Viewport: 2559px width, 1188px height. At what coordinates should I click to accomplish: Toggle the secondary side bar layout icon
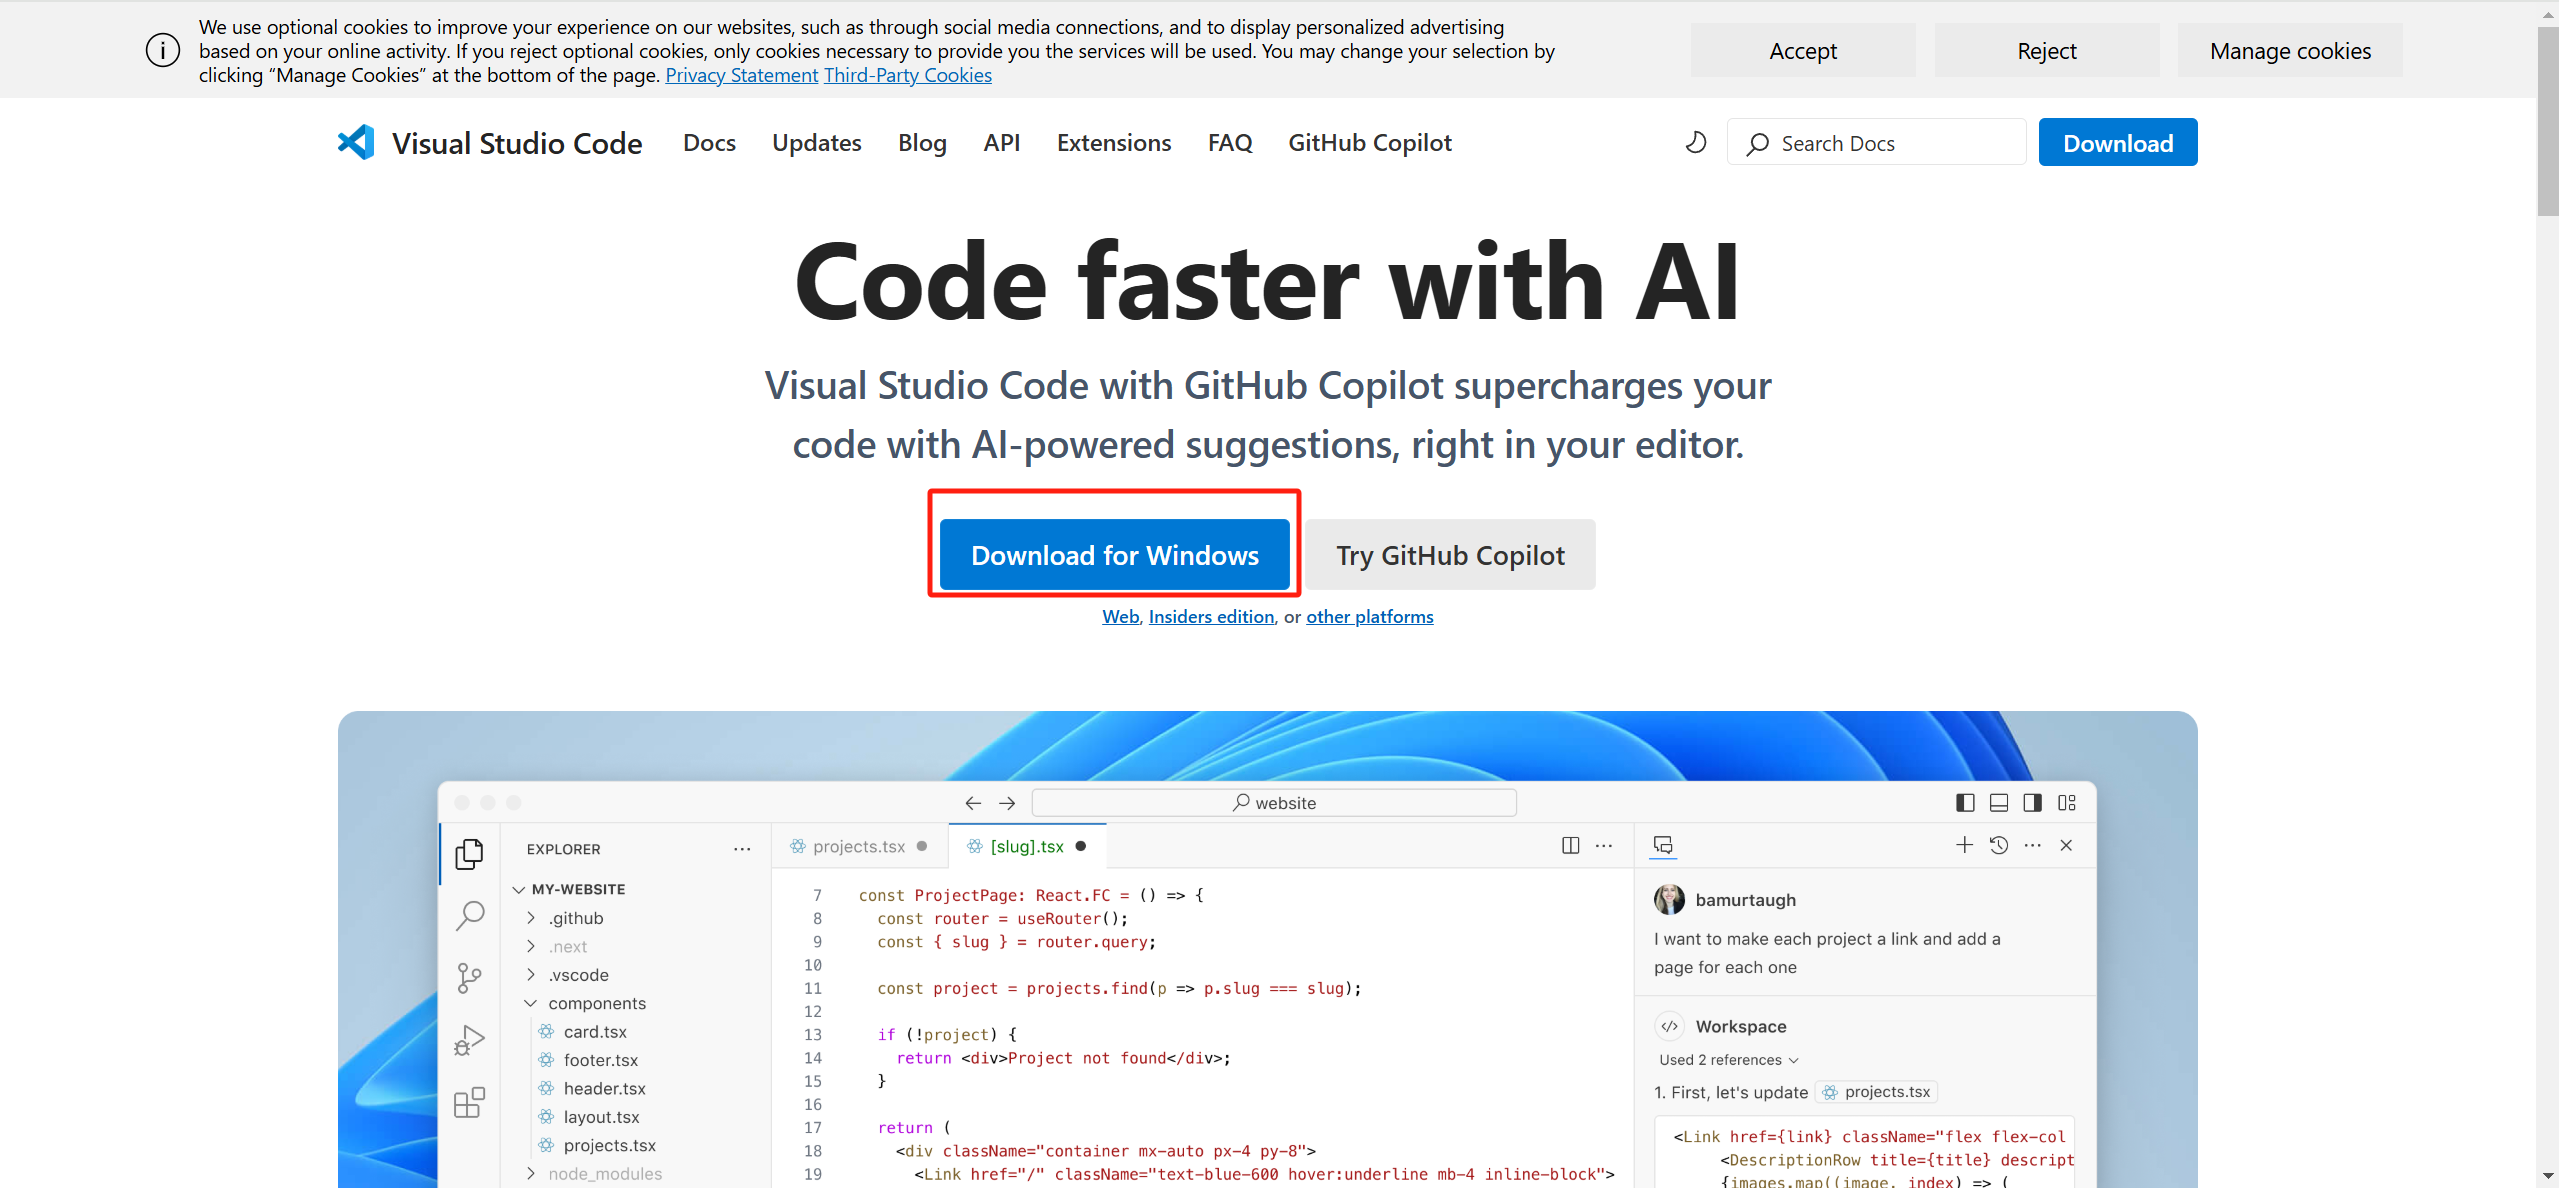pyautogui.click(x=2032, y=803)
